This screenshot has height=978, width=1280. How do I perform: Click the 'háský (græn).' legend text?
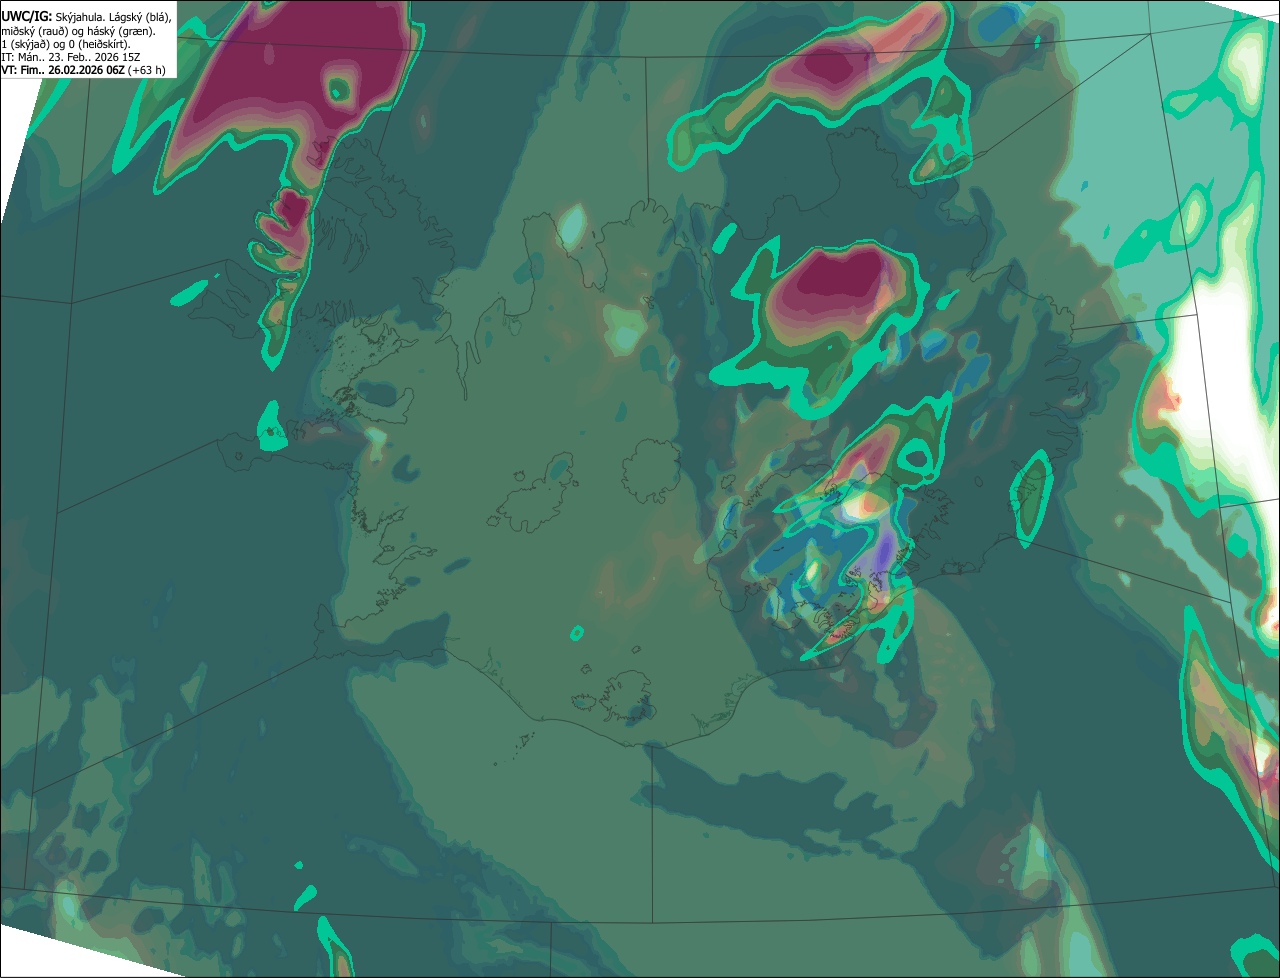pos(121,31)
